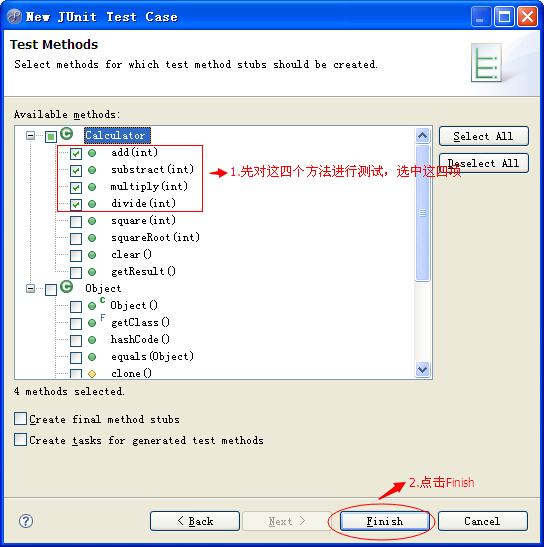Maximize the New JUnit Test Case window

click(x=504, y=16)
